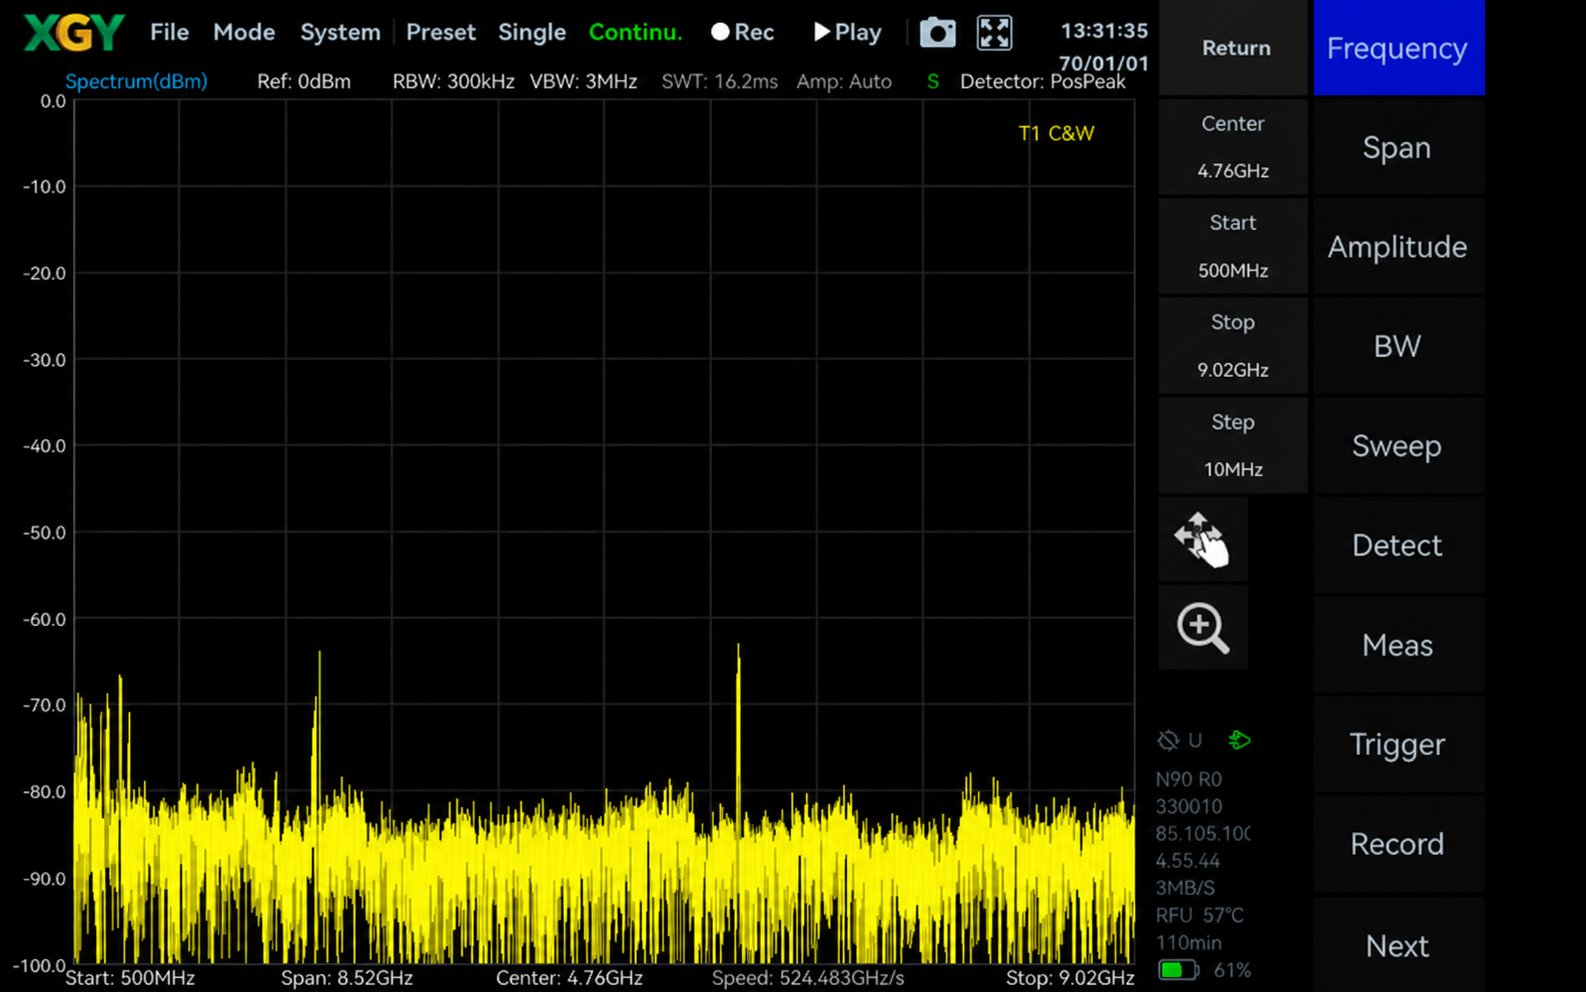1586x992 pixels.
Task: Select Continuous sweep mode
Action: pyautogui.click(x=635, y=32)
